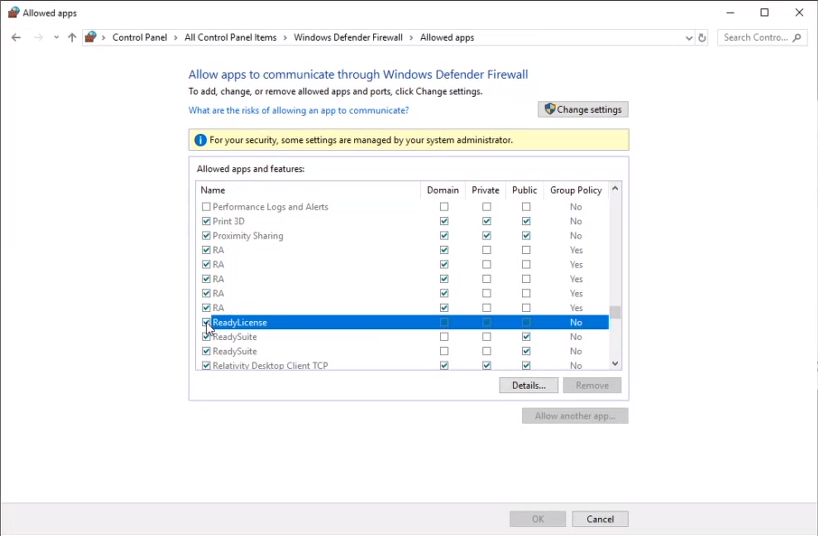
Task: Click the Private column header
Action: pyautogui.click(x=485, y=190)
